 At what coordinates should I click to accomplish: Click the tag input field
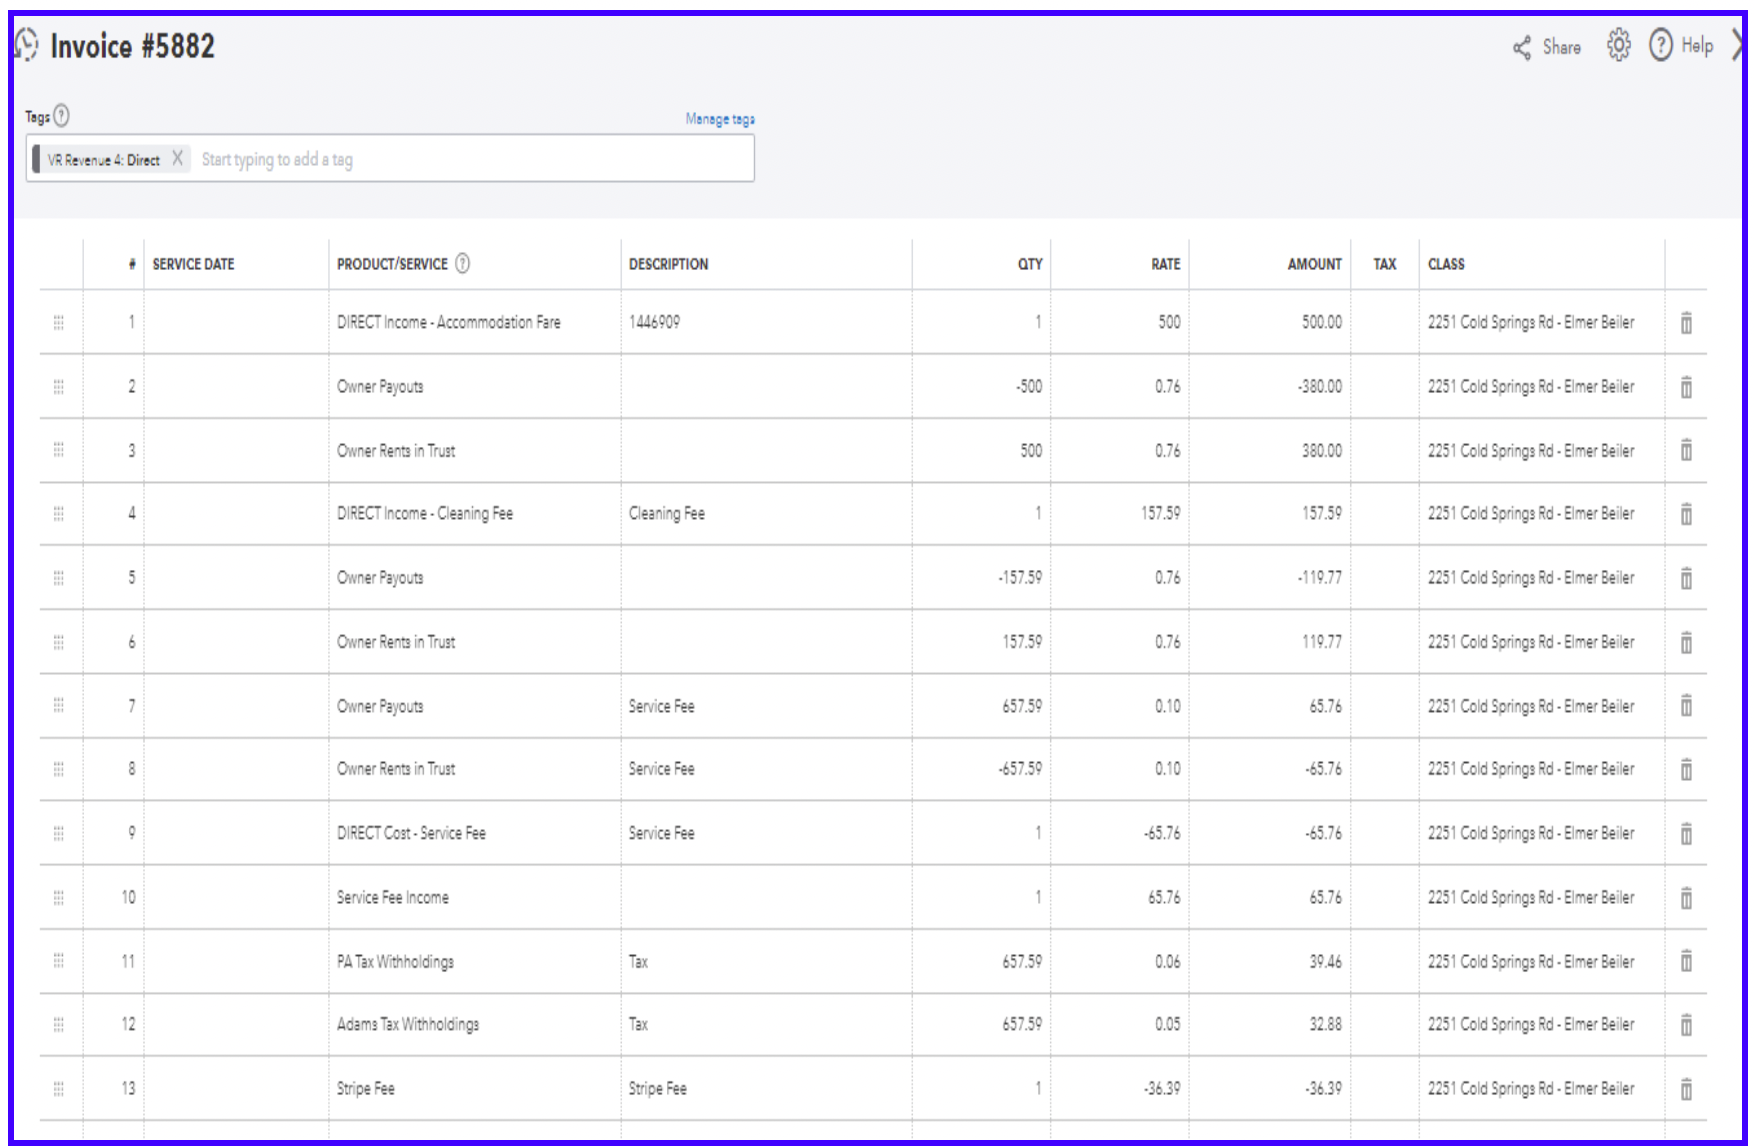[x=470, y=160]
